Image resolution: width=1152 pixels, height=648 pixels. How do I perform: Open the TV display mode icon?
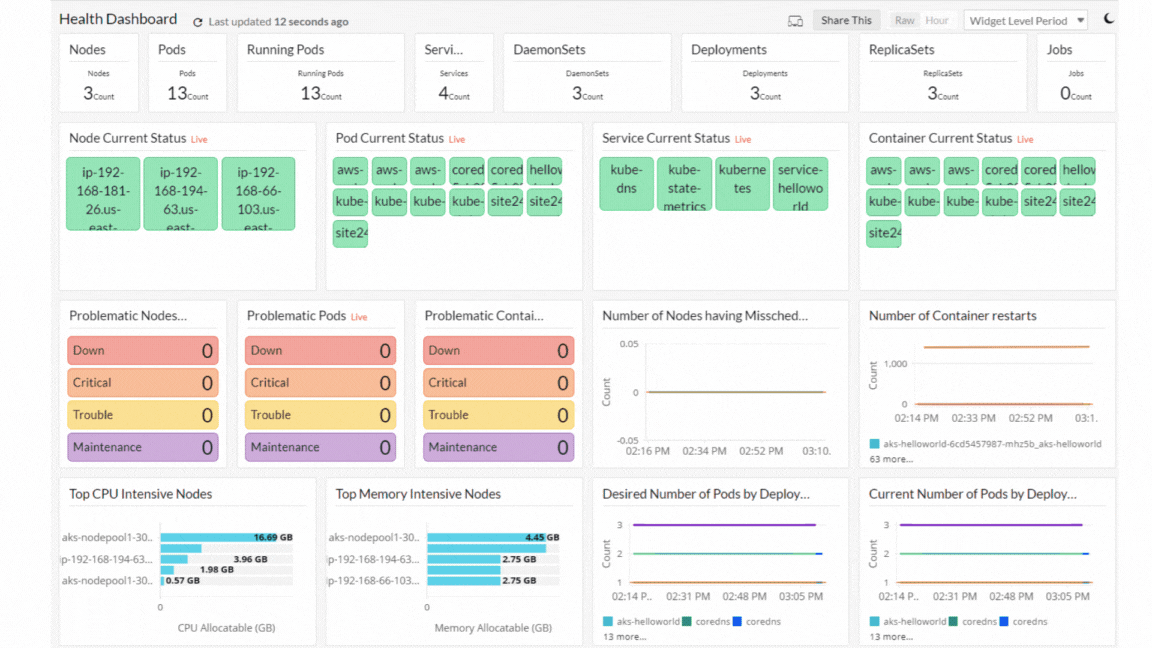(795, 21)
